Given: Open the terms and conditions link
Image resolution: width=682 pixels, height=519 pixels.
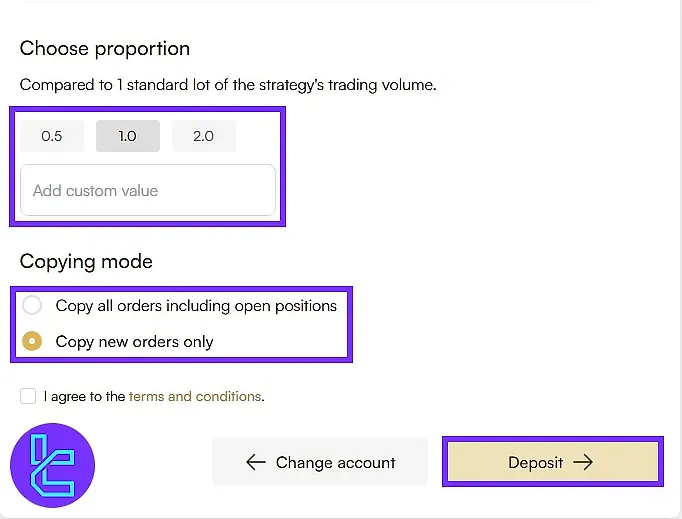Looking at the screenshot, I should pos(195,396).
